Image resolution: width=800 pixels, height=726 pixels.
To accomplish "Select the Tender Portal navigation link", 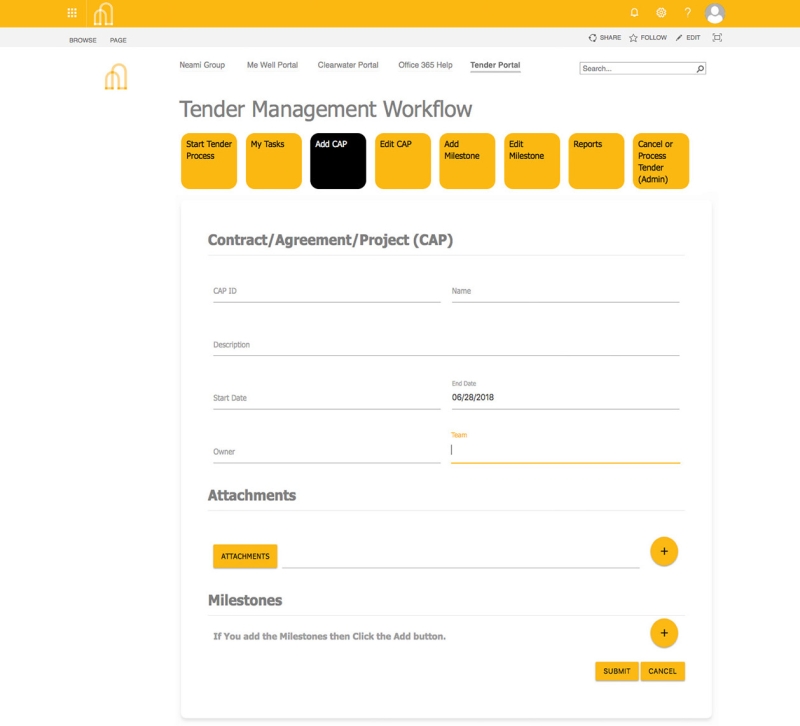I will [x=495, y=65].
